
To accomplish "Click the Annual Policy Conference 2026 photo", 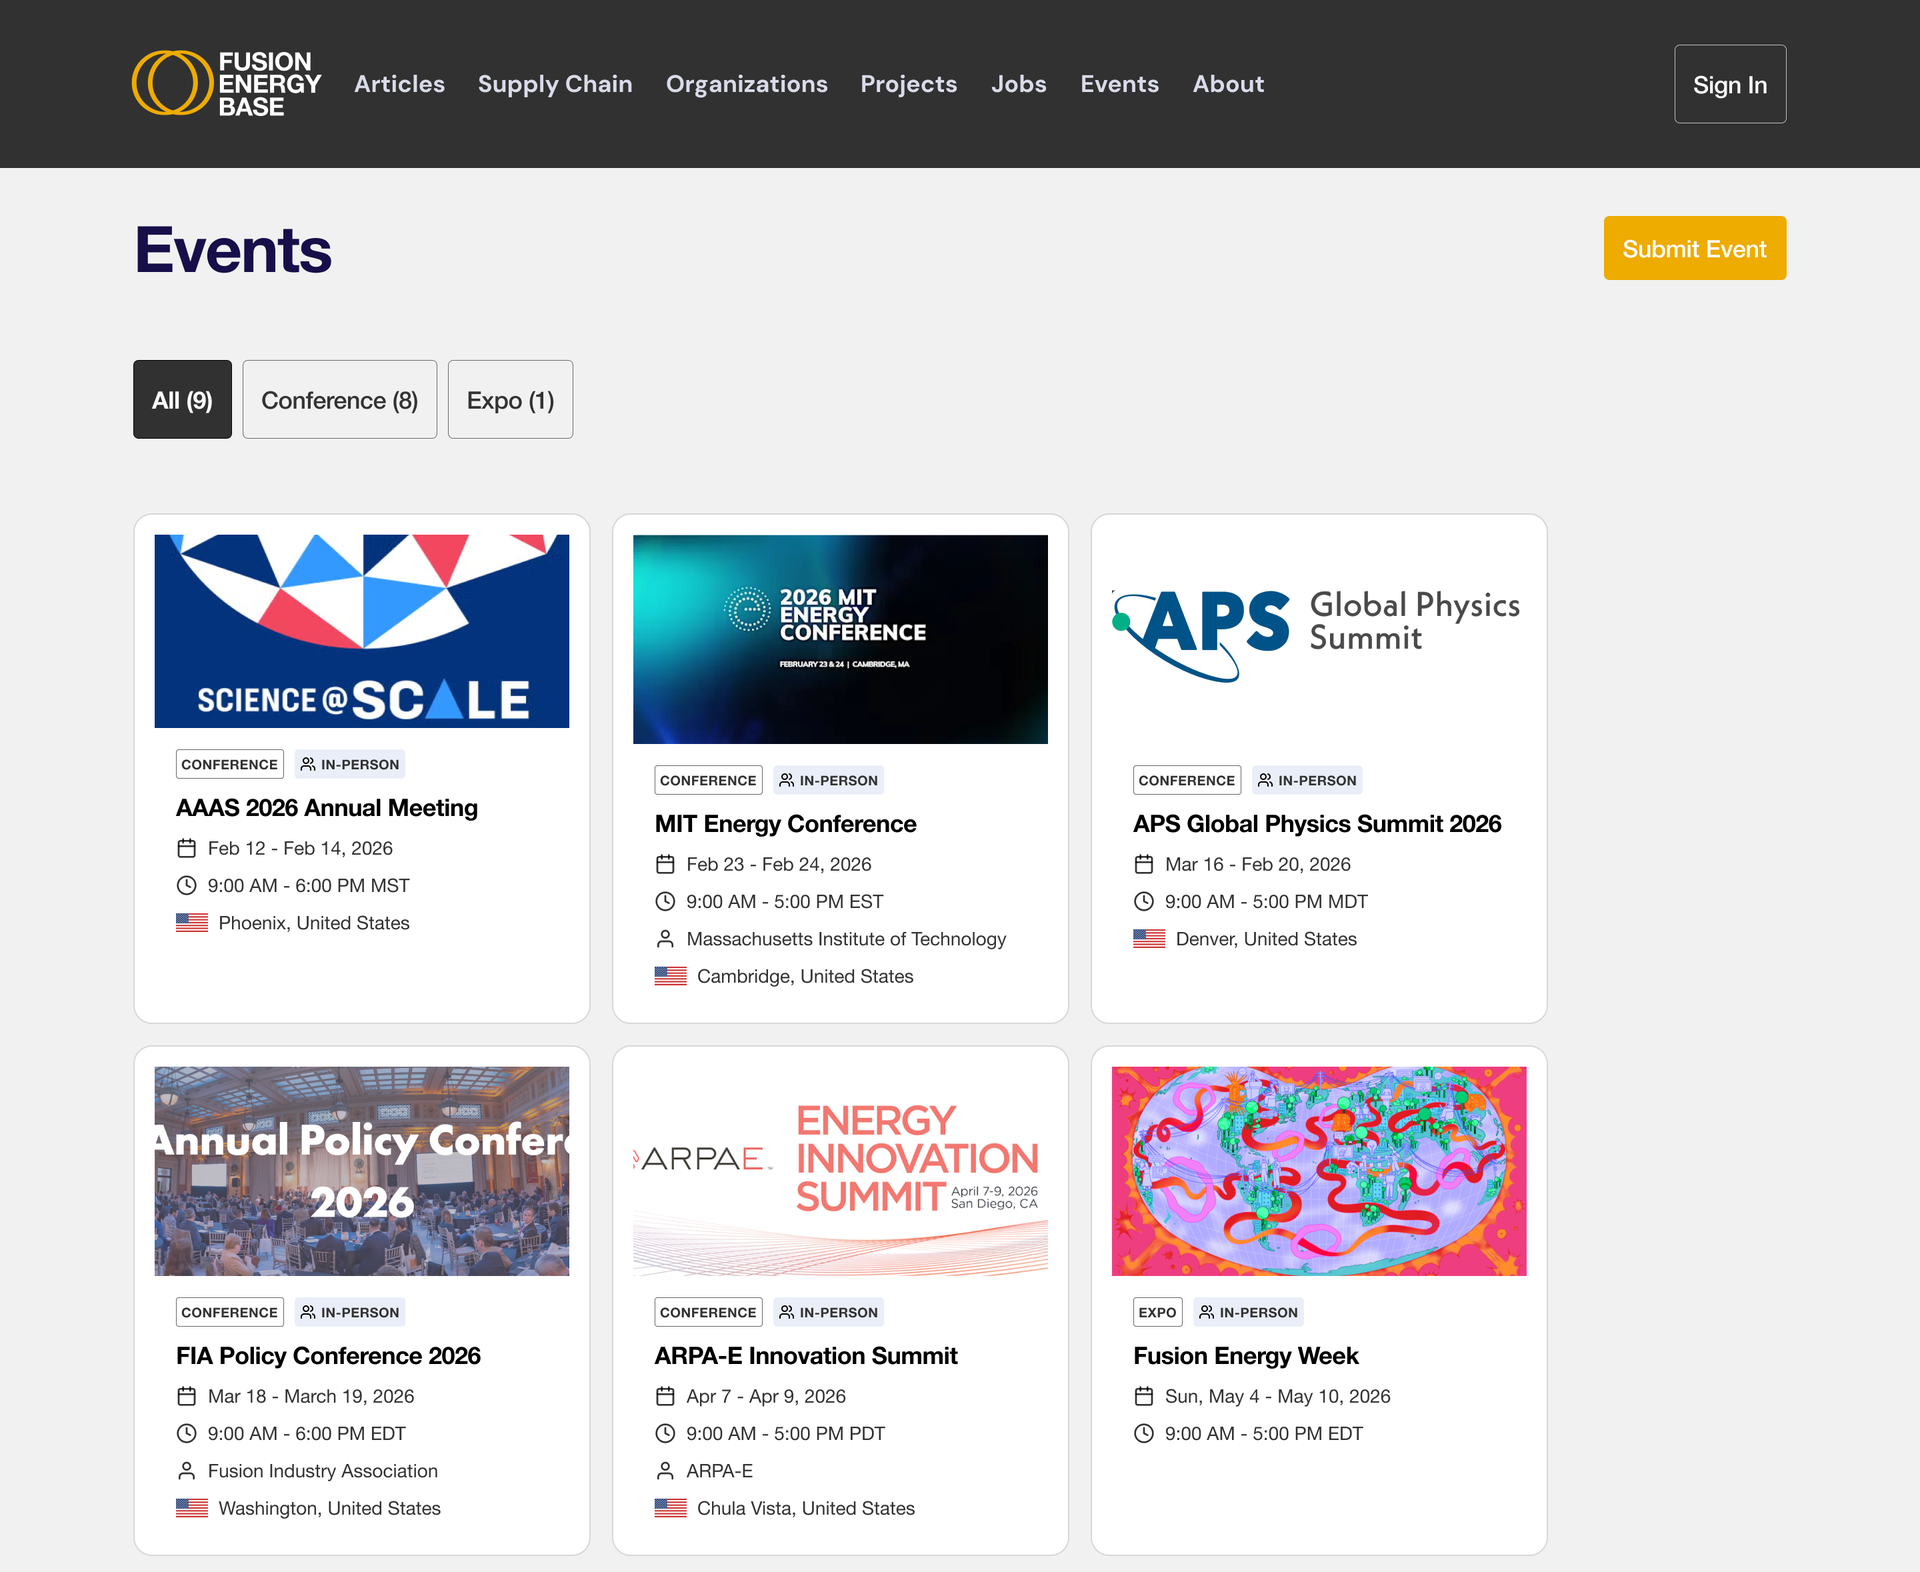I will pos(362,1171).
